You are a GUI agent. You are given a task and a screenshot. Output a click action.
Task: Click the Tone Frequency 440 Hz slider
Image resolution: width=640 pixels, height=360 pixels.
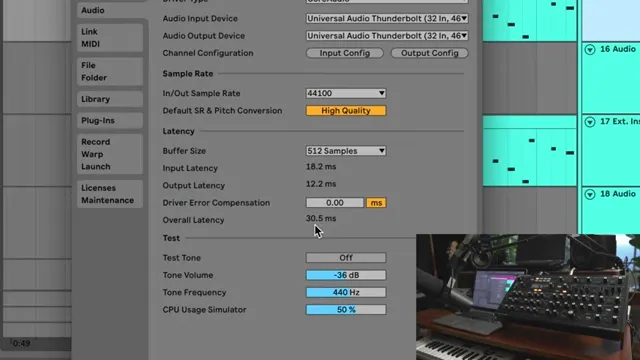tap(346, 292)
